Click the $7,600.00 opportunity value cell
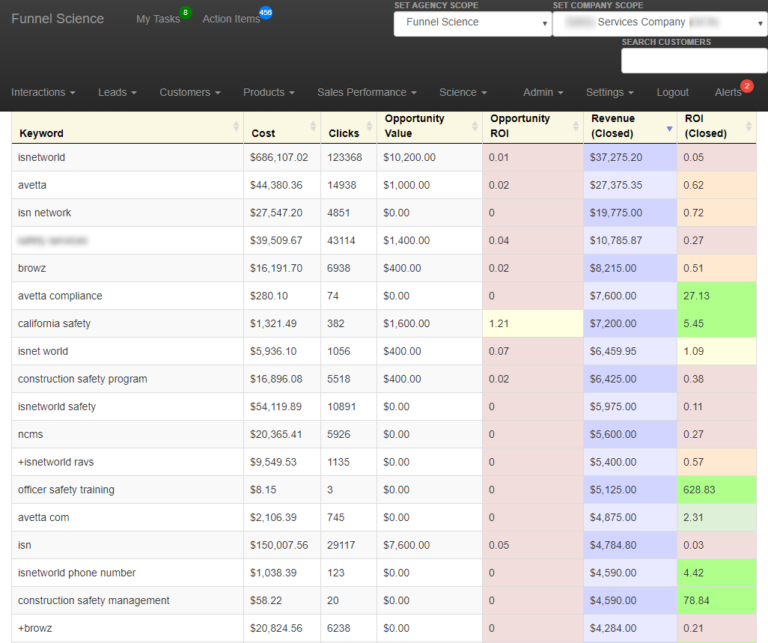 pos(430,545)
